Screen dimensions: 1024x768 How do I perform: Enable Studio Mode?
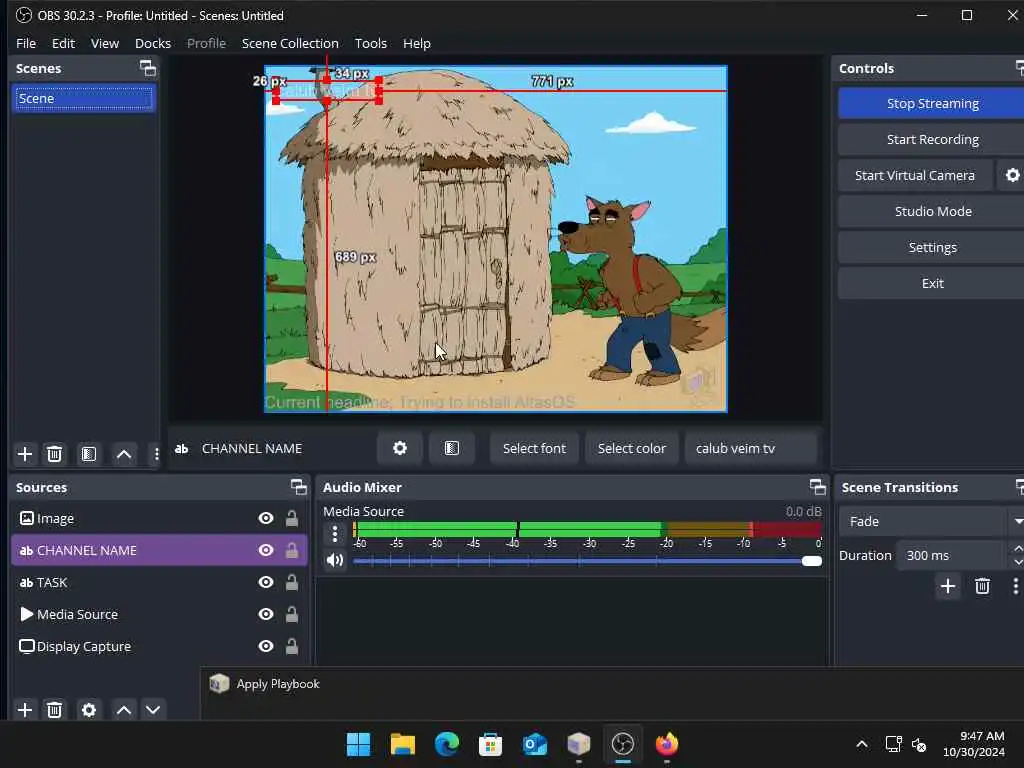[x=932, y=211]
